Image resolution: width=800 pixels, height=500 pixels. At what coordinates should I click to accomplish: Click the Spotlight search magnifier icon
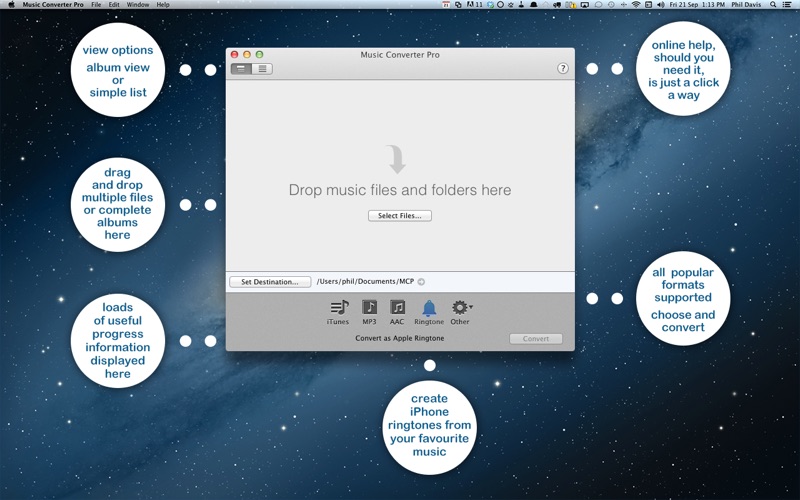773,5
